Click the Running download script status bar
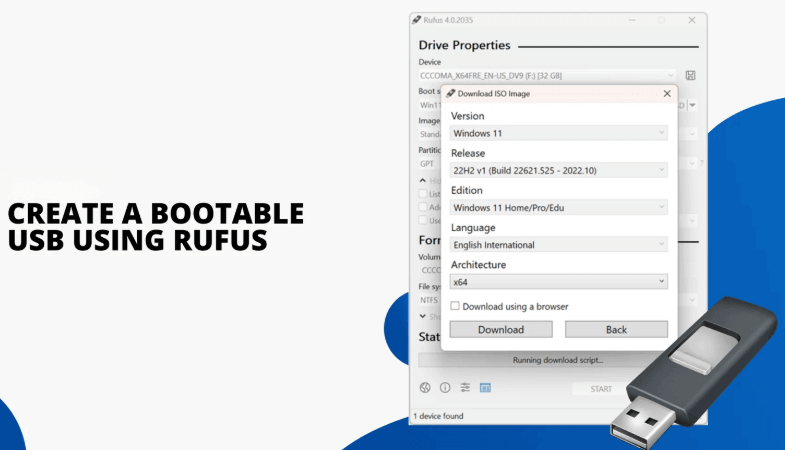Screen dimensions: 785x450 (x=558, y=360)
